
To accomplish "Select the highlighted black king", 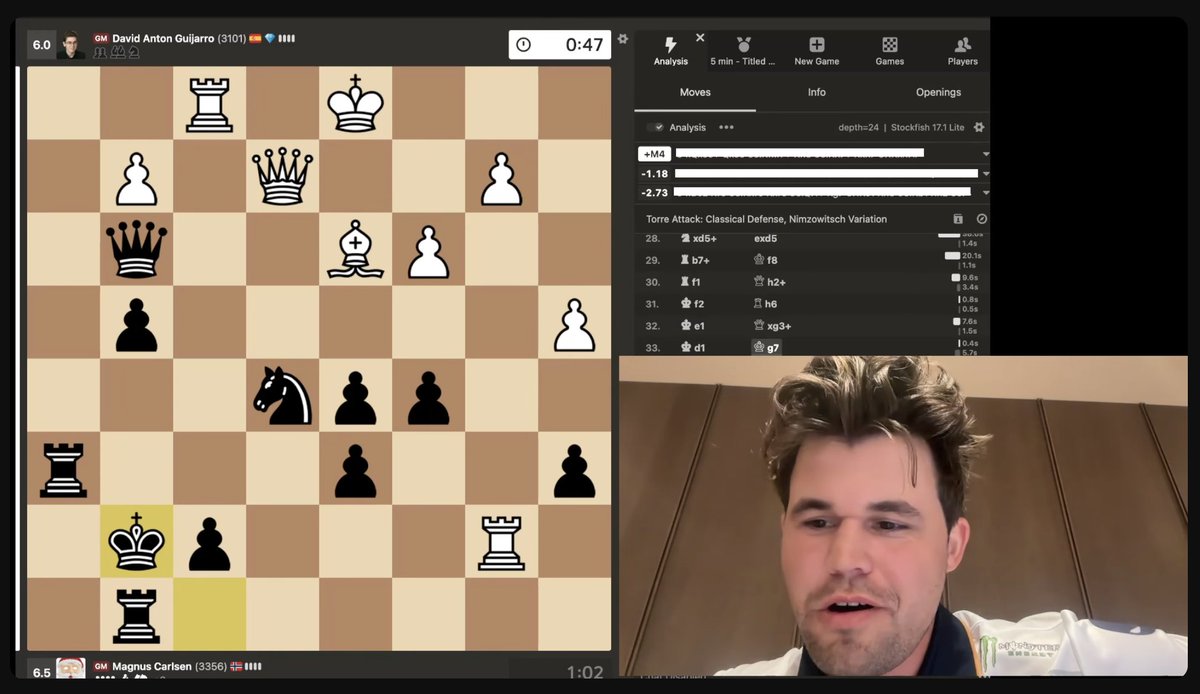I will pos(137,541).
